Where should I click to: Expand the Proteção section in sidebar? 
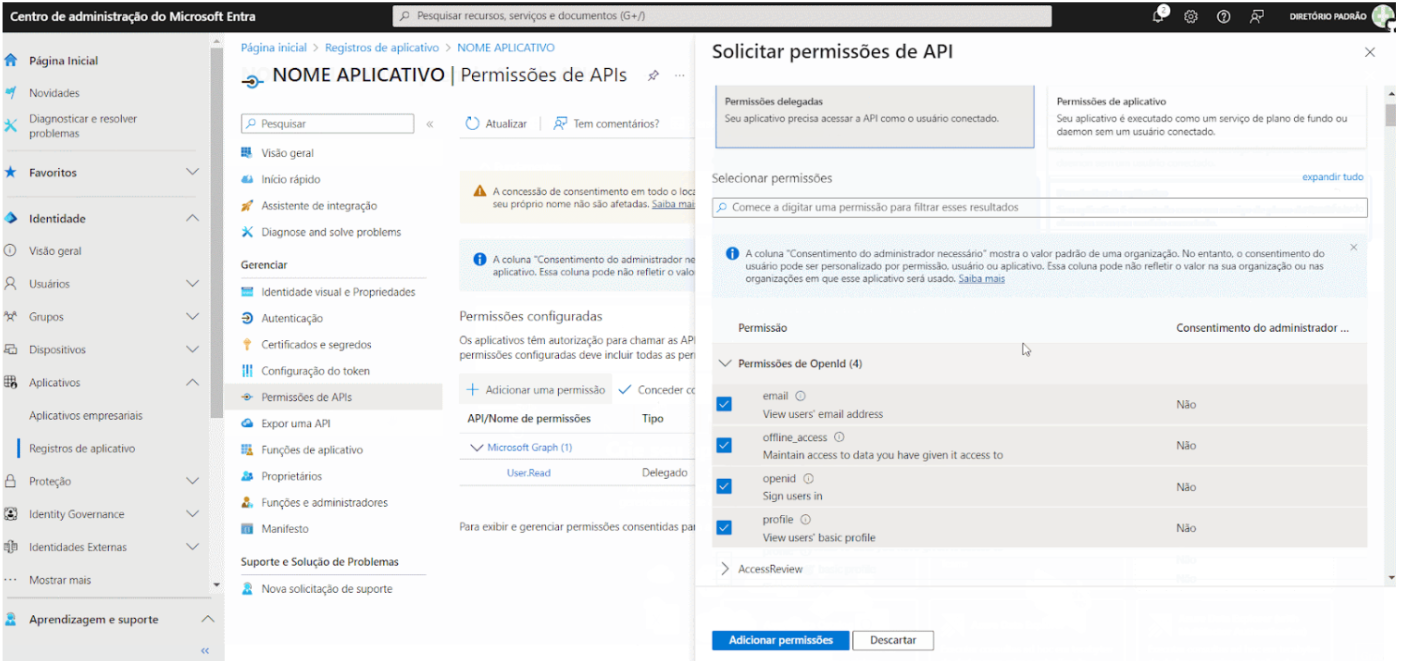tap(193, 481)
